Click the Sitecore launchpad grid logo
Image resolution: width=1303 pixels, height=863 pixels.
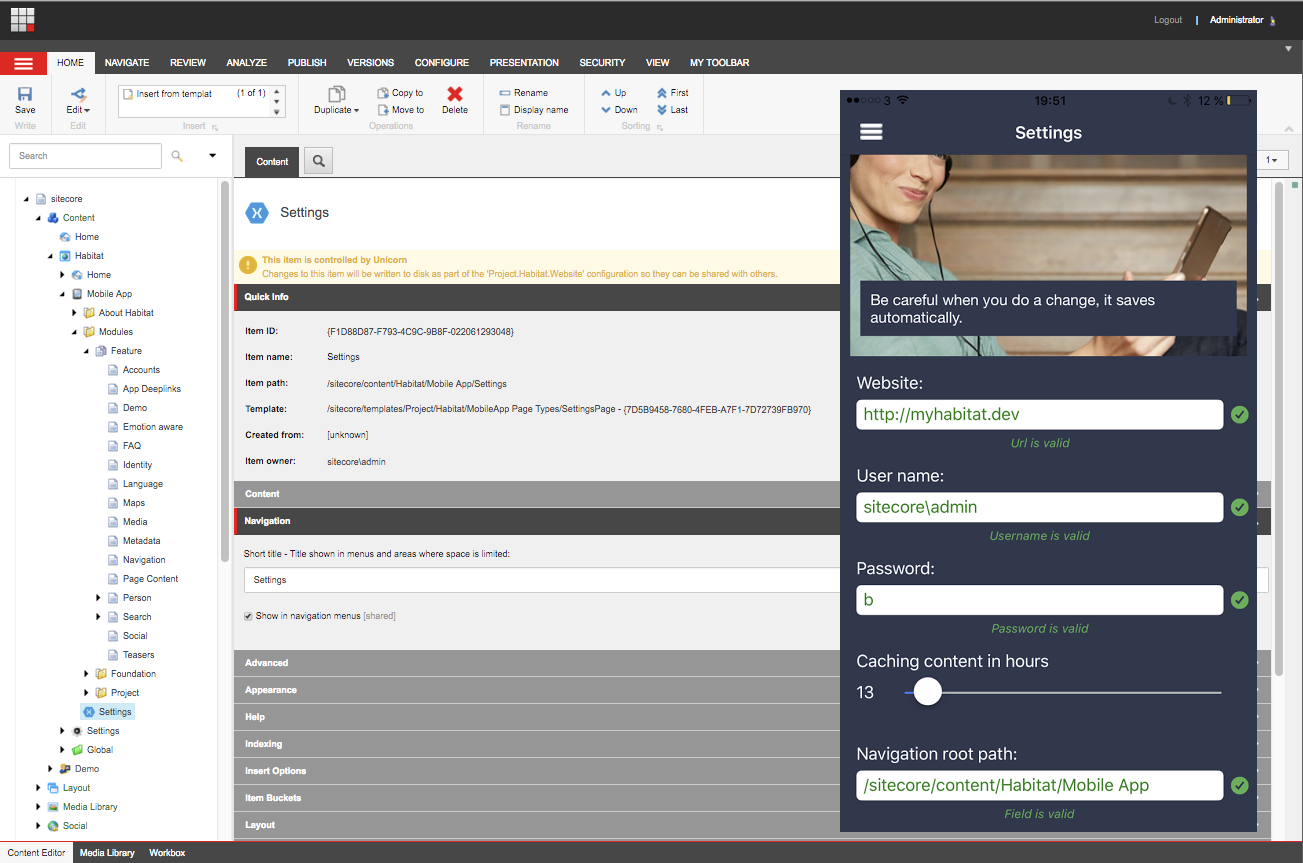tap(23, 19)
